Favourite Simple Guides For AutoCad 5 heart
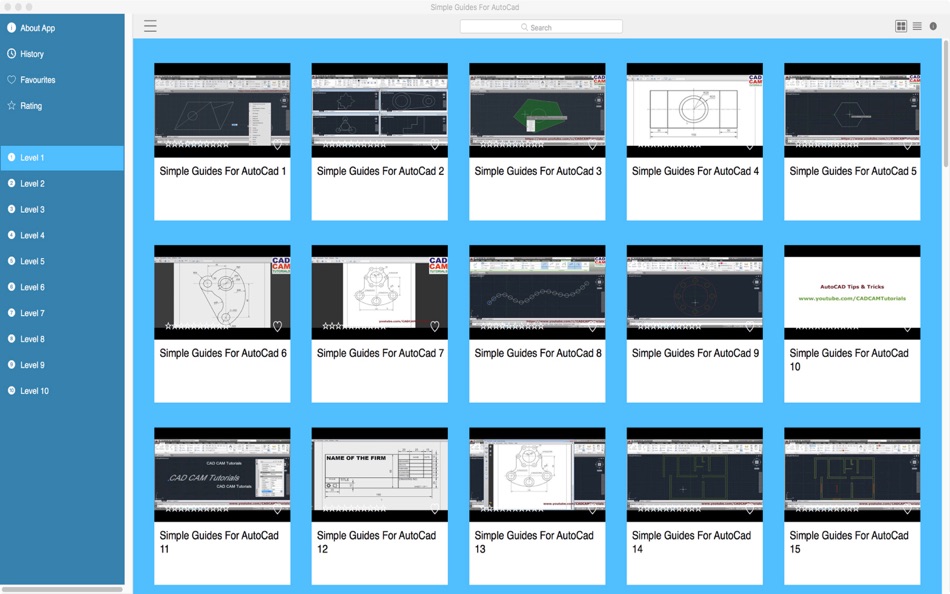 point(907,144)
